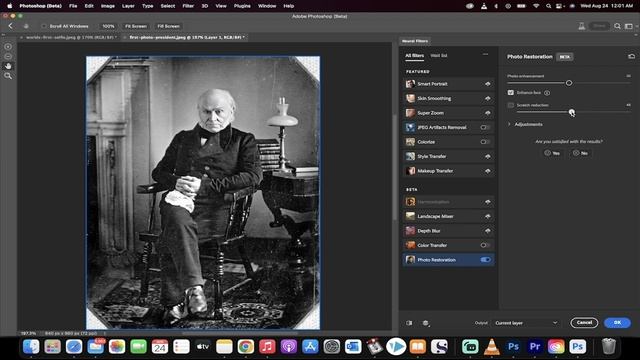Open the Wi-Fi menu in menu bar
The height and width of the screenshot is (360, 640).
point(536,6)
